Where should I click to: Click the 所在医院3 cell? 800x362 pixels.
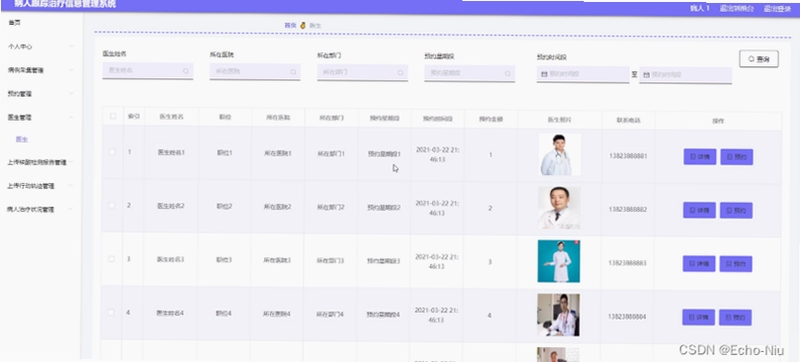pos(277,260)
